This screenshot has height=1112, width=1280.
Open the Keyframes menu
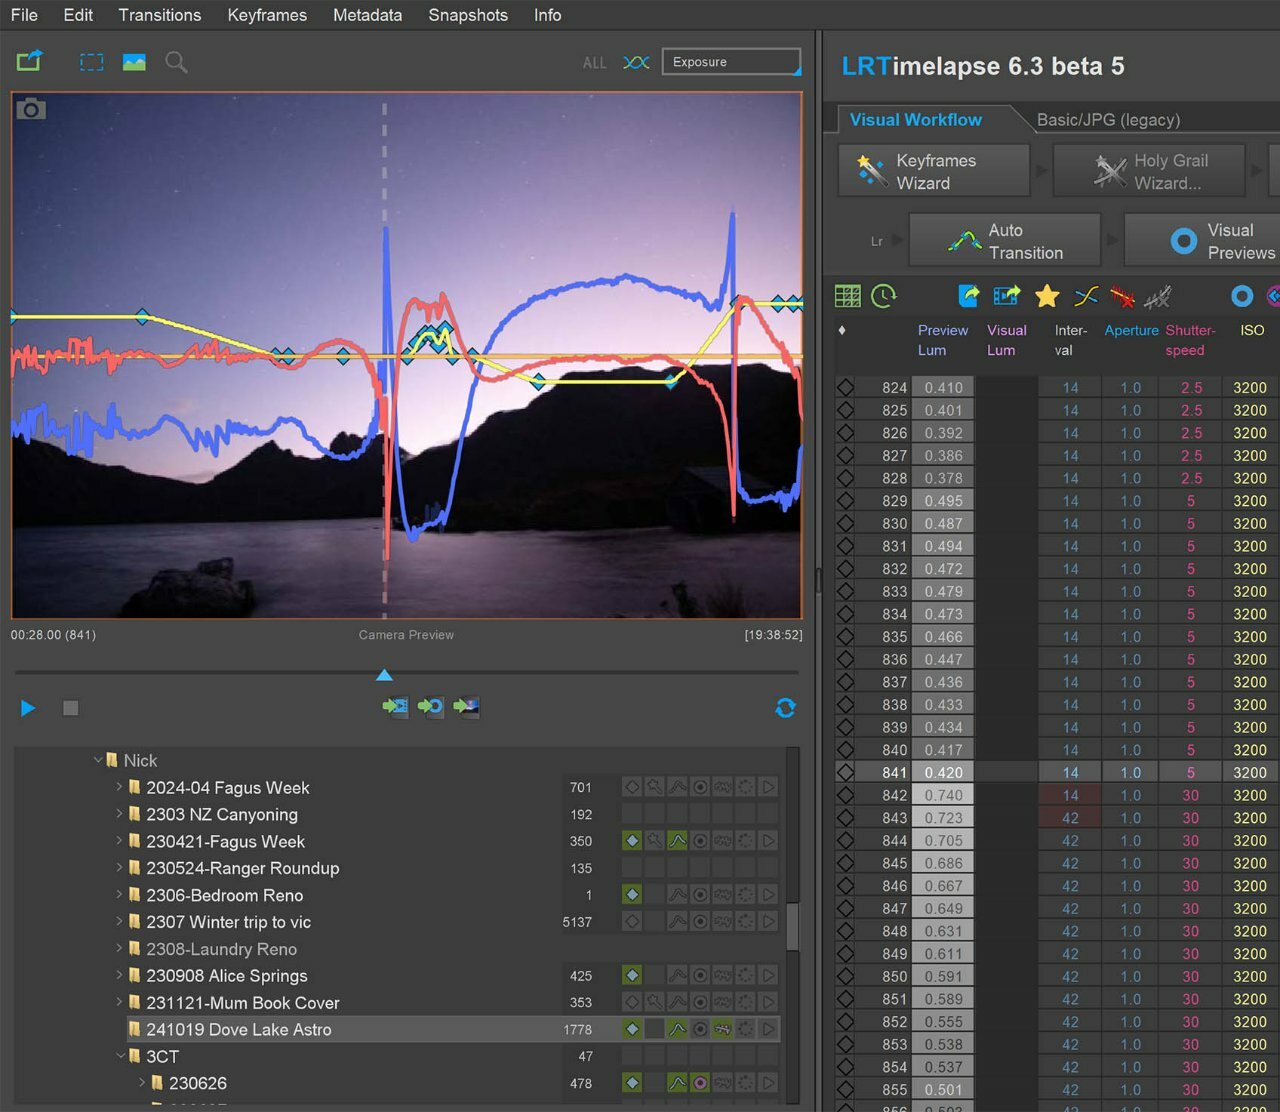[x=267, y=15]
